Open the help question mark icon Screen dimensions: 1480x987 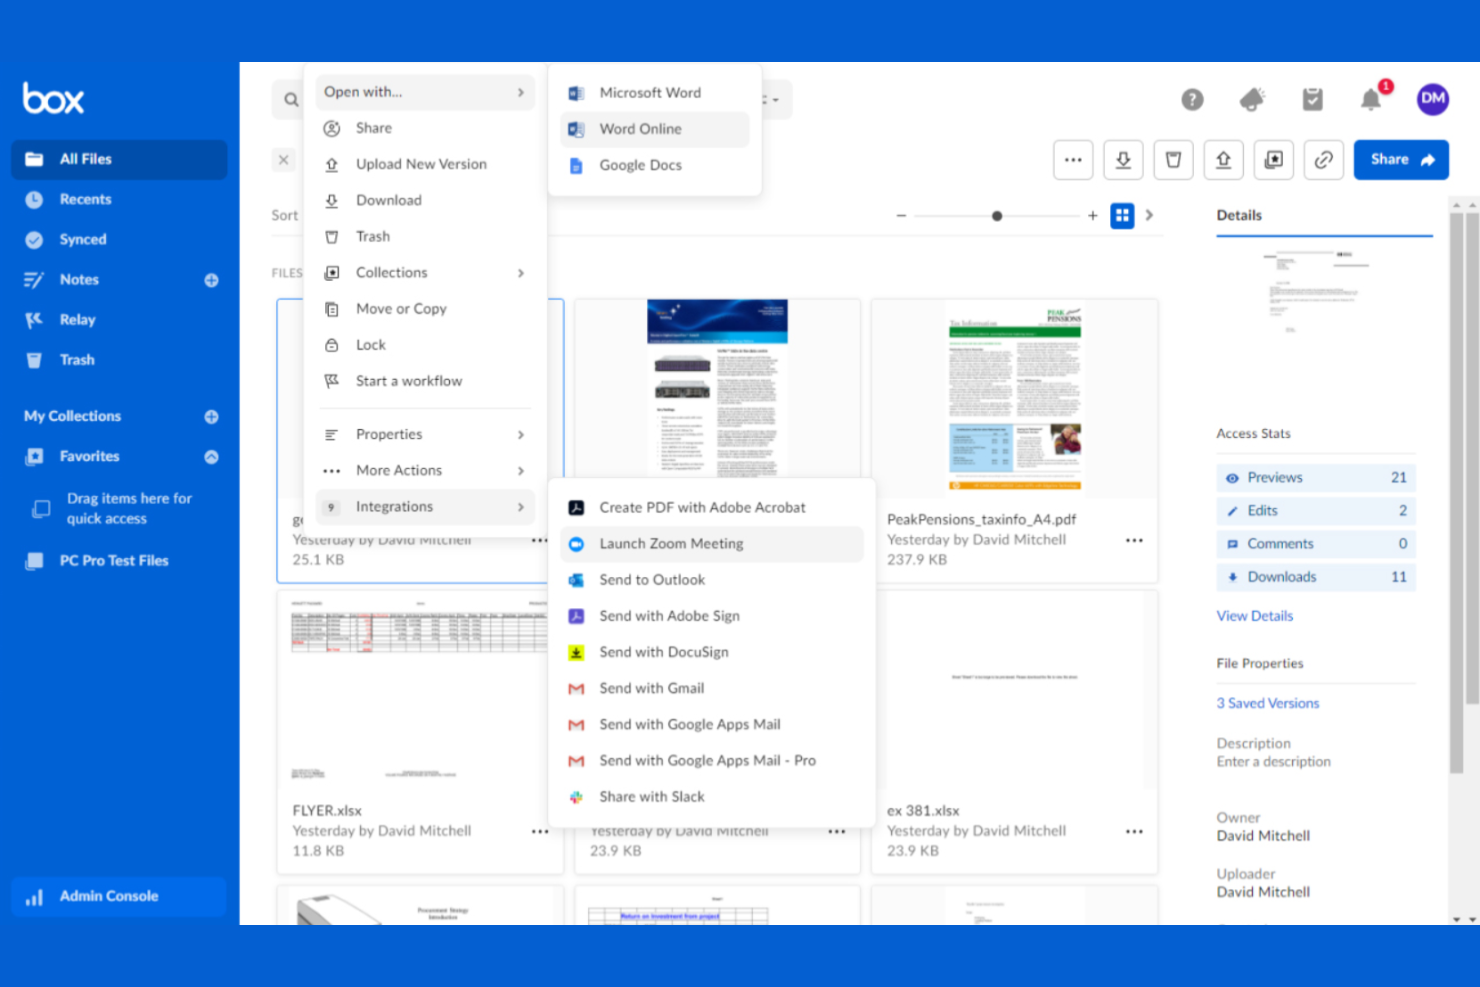pyautogui.click(x=1192, y=99)
